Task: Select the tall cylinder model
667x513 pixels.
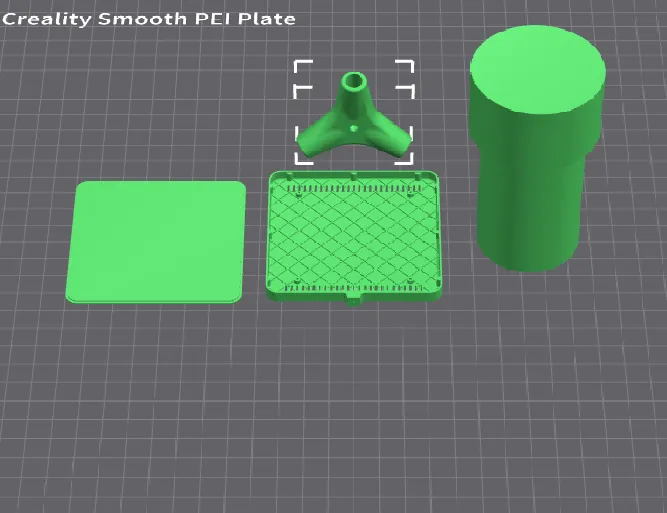Action: (537, 149)
